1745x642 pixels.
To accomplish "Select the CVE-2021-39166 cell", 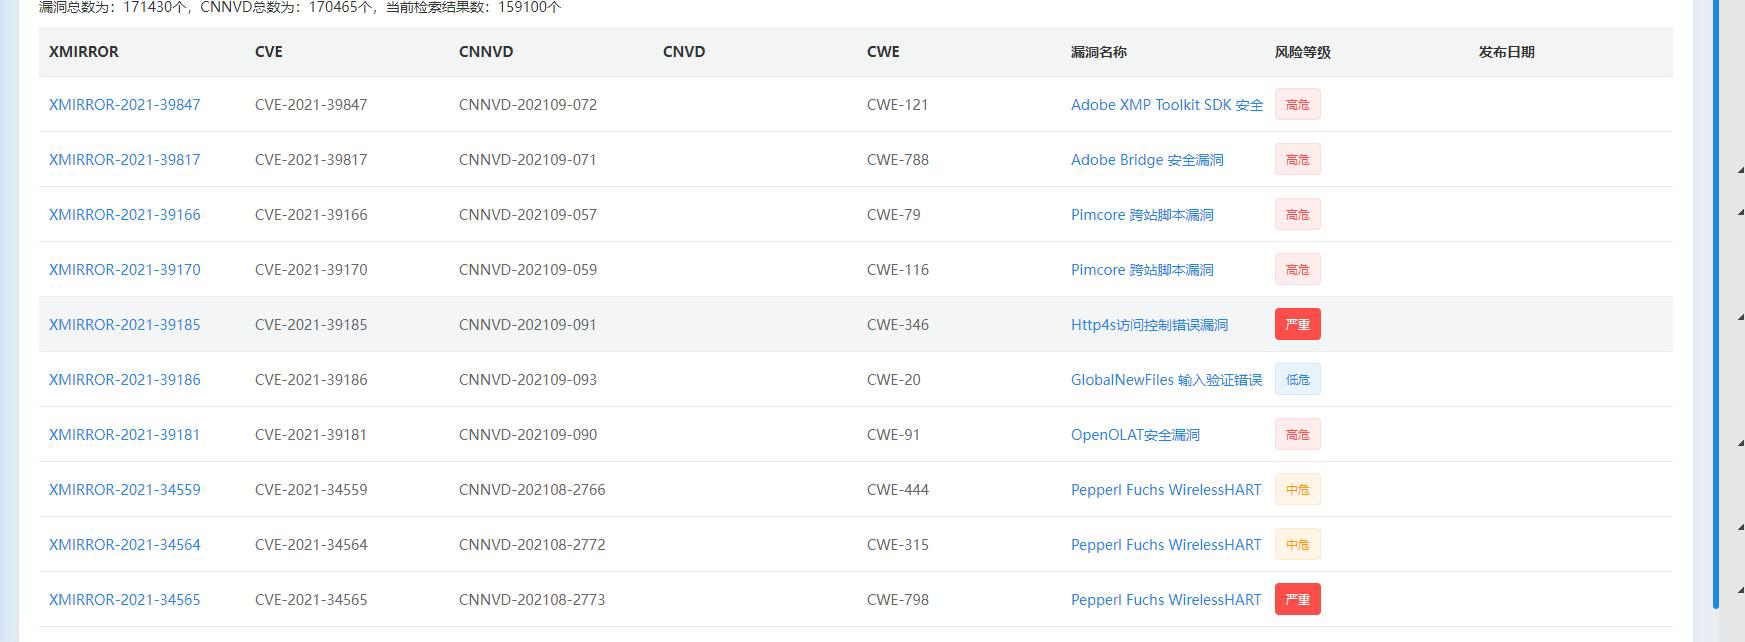I will coord(311,215).
